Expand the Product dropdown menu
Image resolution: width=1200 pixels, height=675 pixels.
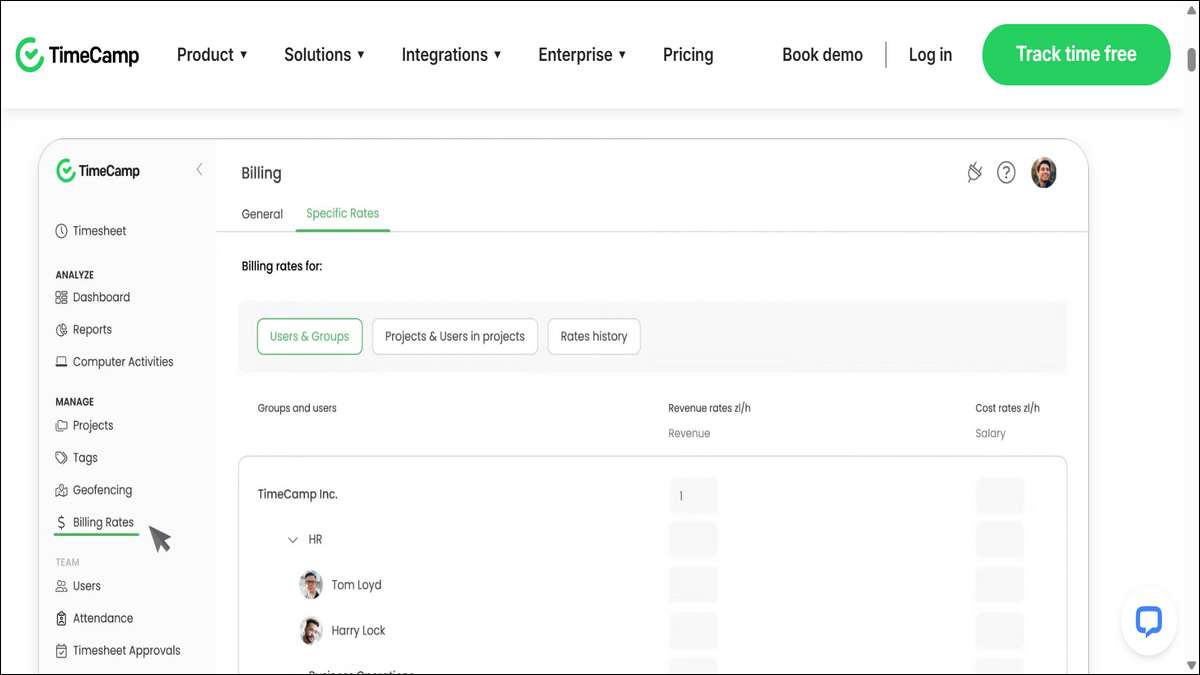[x=212, y=55]
